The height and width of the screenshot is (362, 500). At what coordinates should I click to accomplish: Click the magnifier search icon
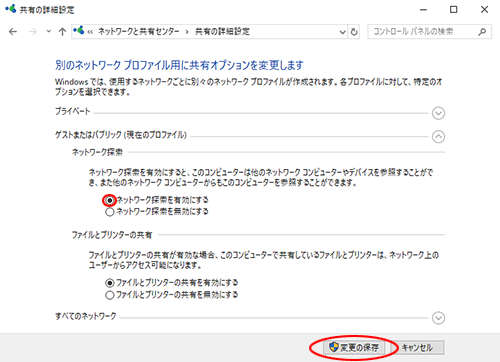pos(482,32)
